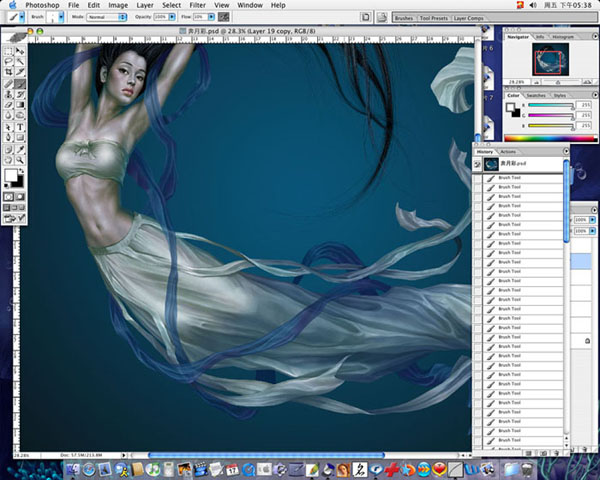Select the Move tool
This screenshot has width=600, height=480.
[22, 50]
